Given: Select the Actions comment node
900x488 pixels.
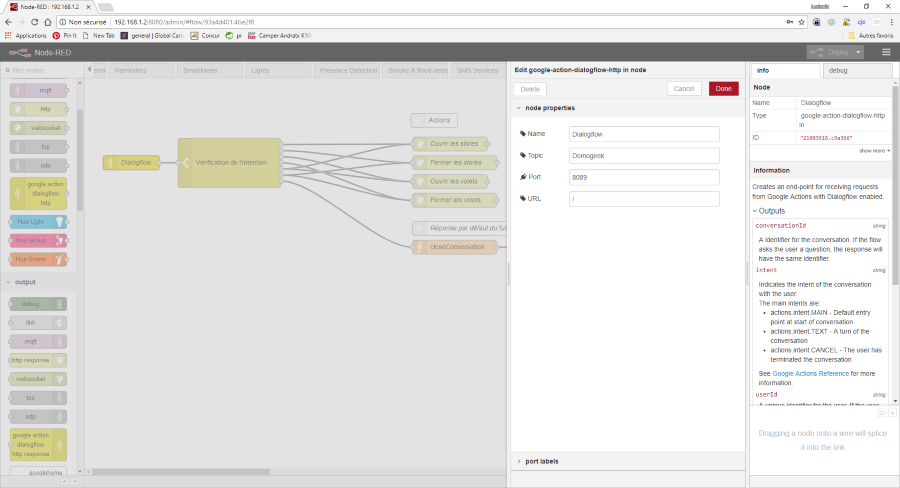Looking at the screenshot, I should [434, 121].
